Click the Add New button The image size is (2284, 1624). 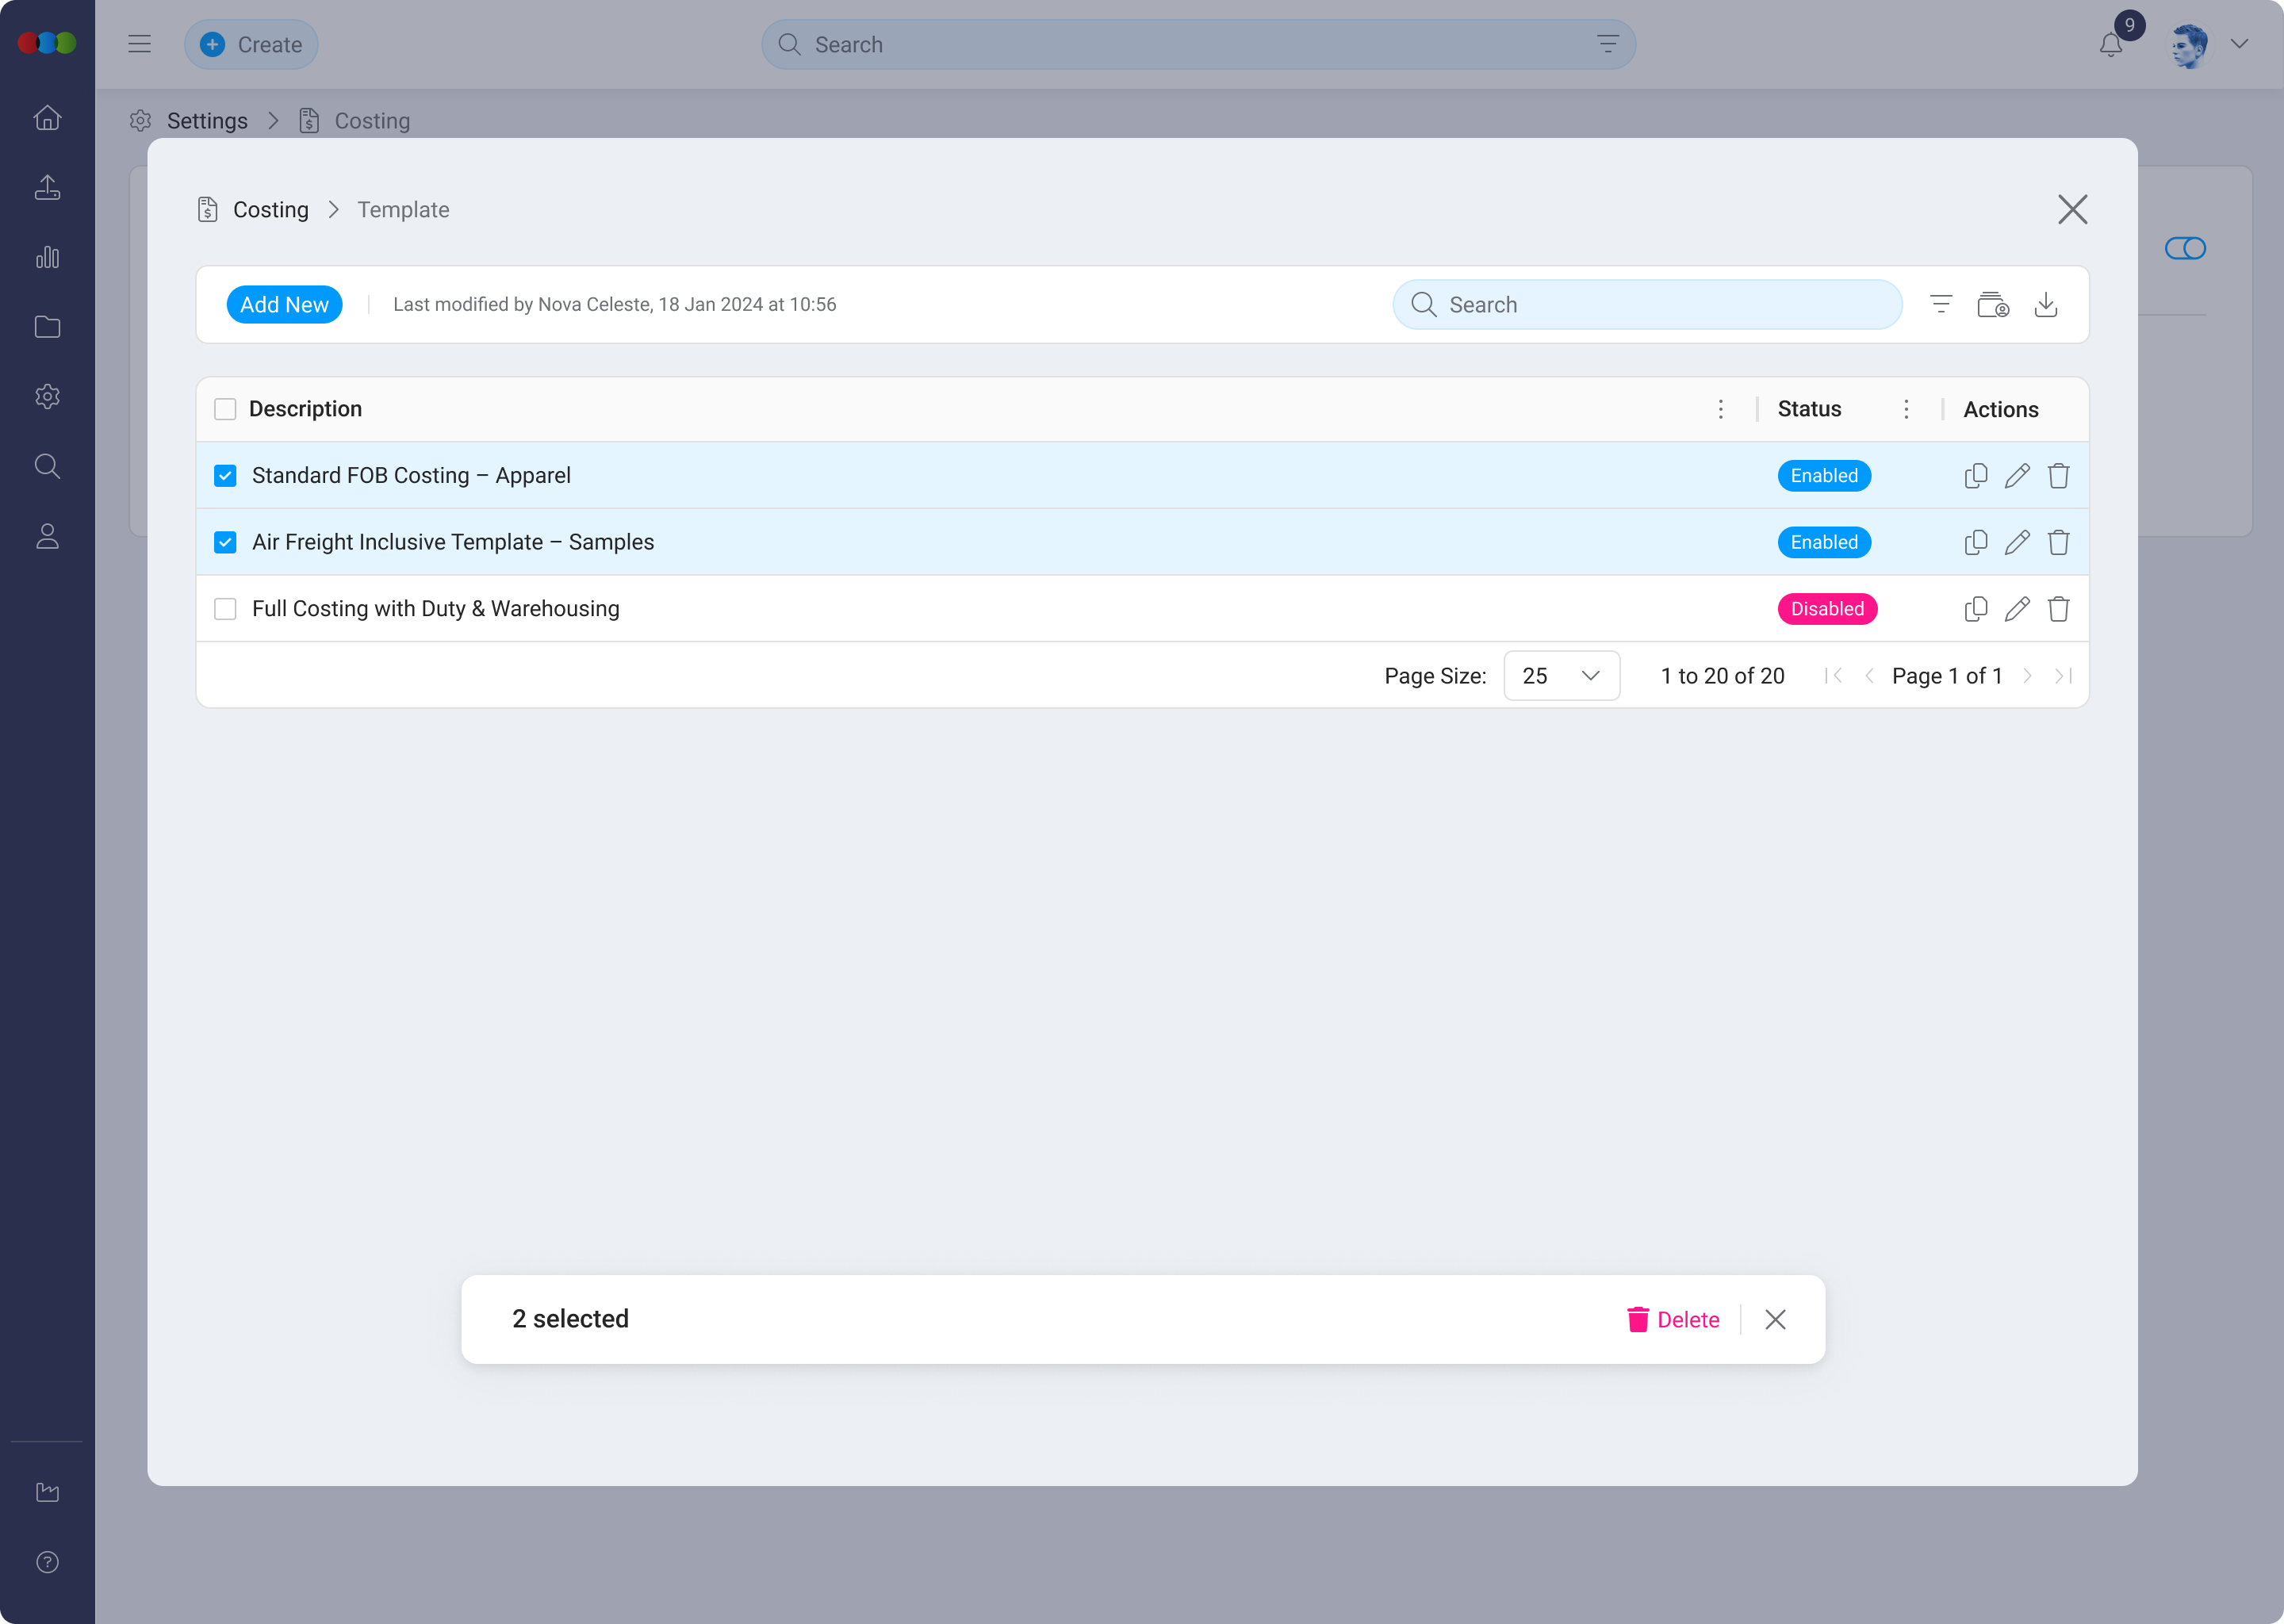click(284, 304)
